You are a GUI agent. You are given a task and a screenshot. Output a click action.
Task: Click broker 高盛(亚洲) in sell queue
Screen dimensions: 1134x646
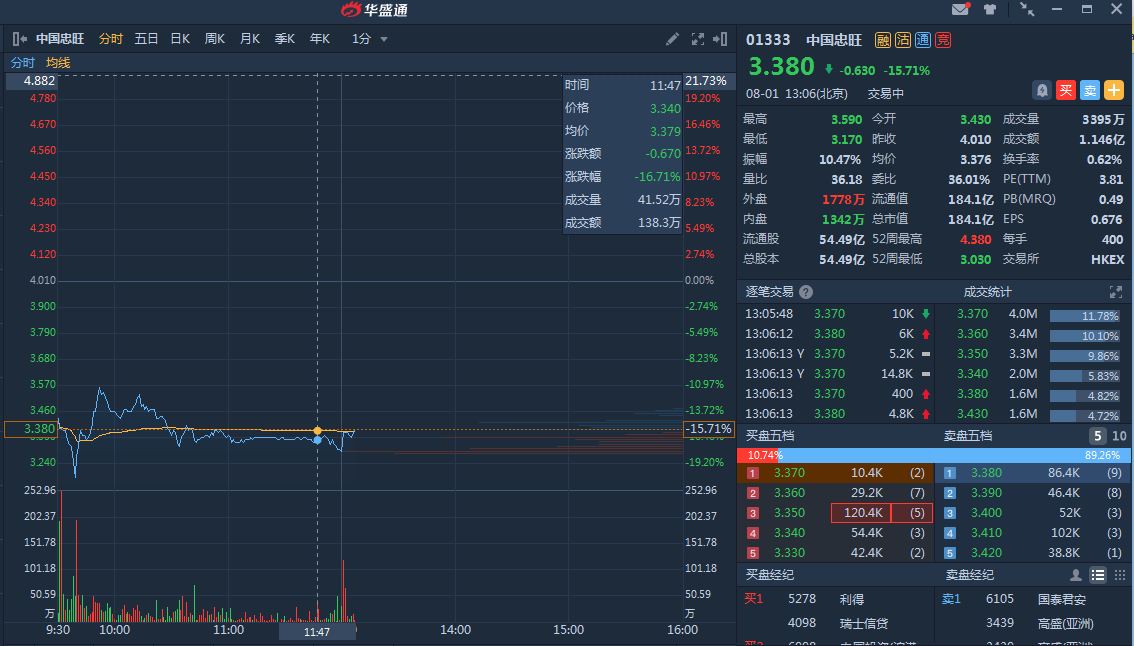[x=1065, y=623]
